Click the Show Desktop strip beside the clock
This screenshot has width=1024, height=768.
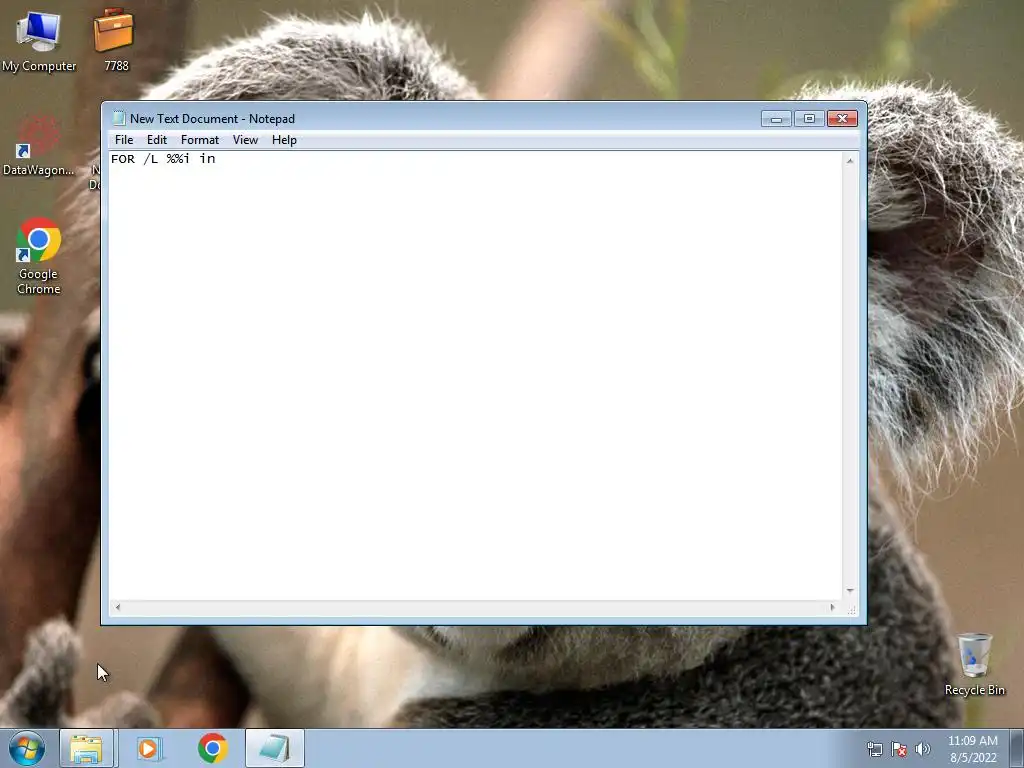coord(1017,748)
